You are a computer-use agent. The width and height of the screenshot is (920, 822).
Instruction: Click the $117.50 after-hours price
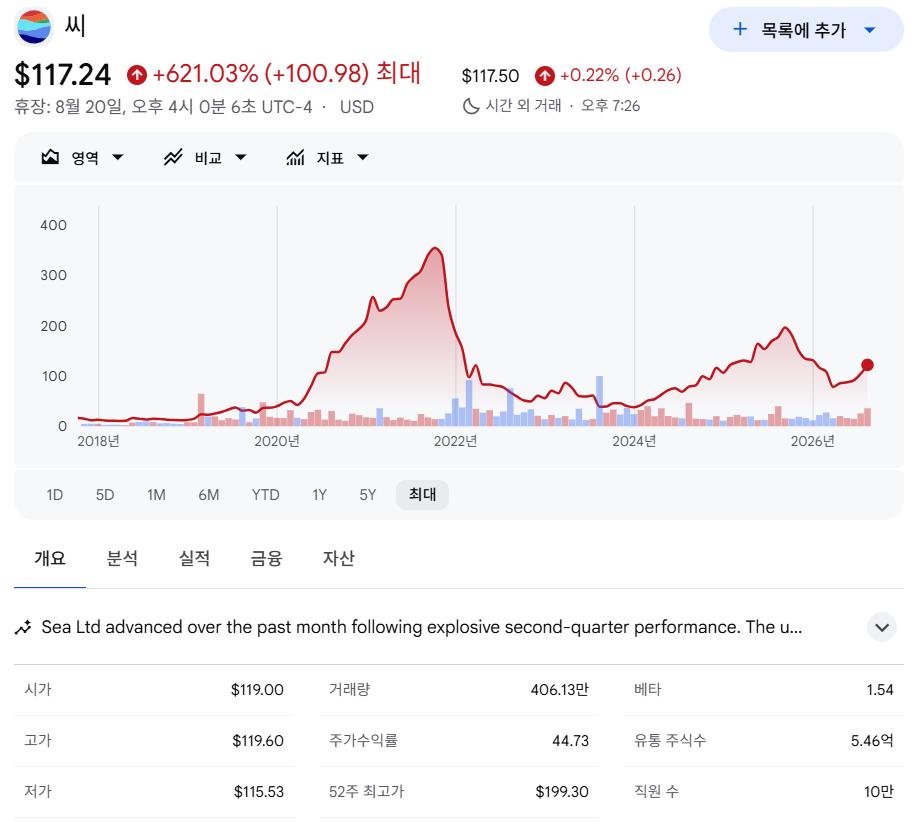491,76
